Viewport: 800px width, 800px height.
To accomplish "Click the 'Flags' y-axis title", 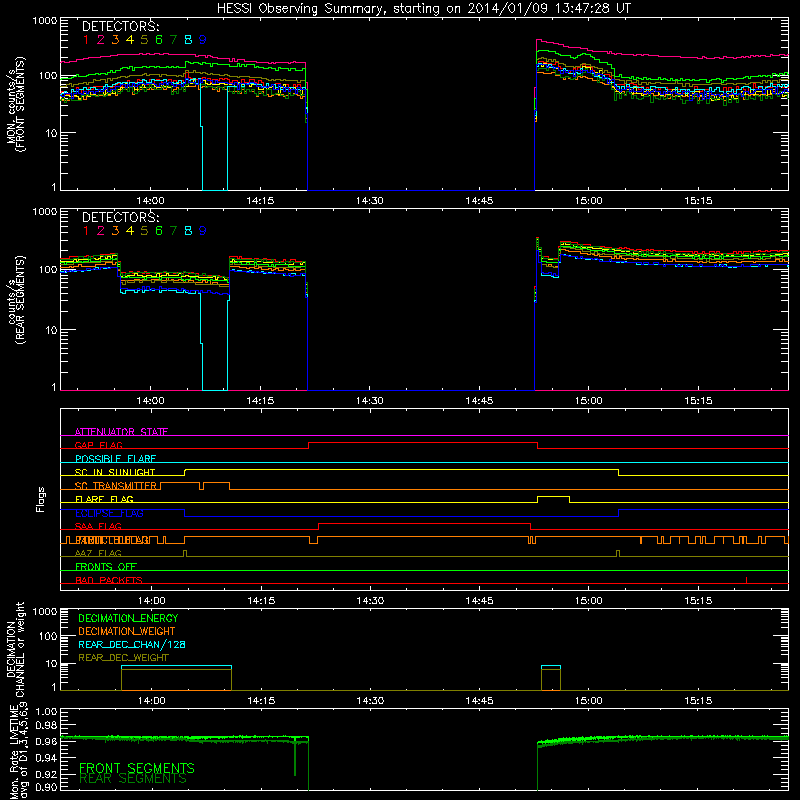I will (41, 499).
